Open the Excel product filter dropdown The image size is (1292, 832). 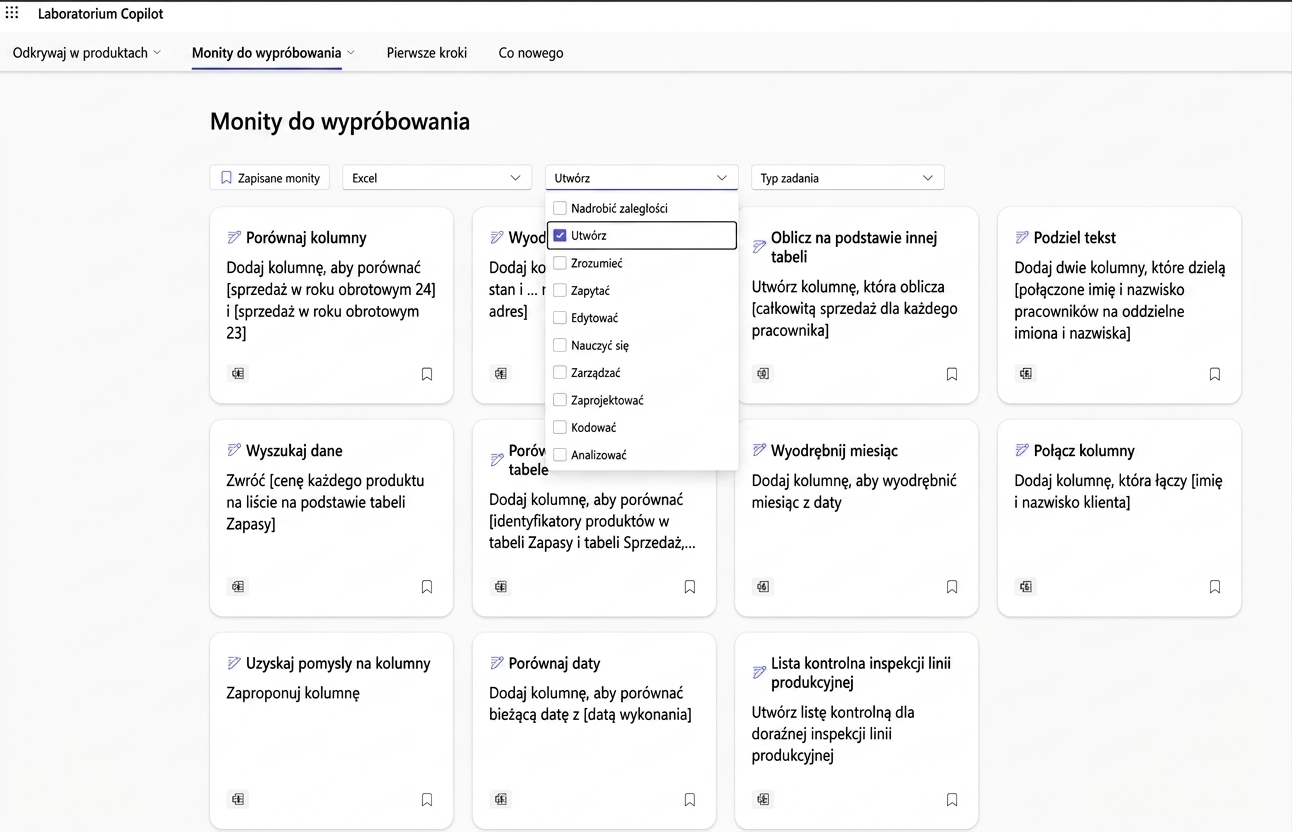coord(437,178)
